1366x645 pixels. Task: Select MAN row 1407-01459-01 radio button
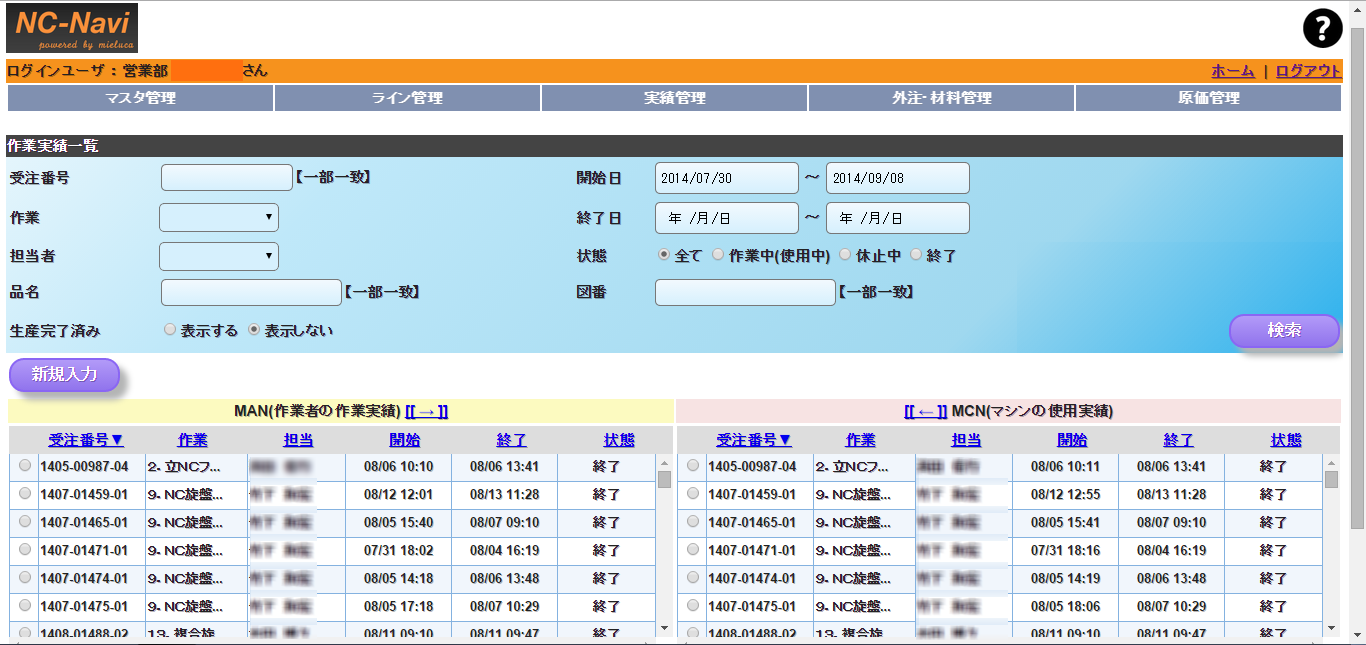click(x=25, y=493)
